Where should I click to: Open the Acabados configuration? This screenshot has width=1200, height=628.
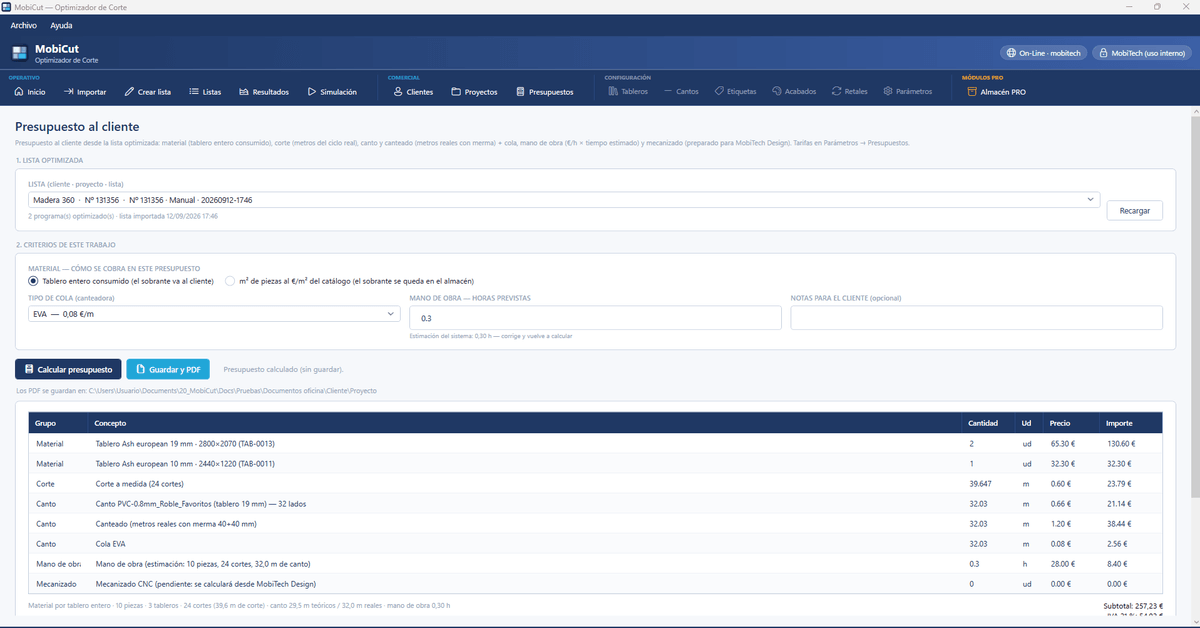(x=794, y=91)
